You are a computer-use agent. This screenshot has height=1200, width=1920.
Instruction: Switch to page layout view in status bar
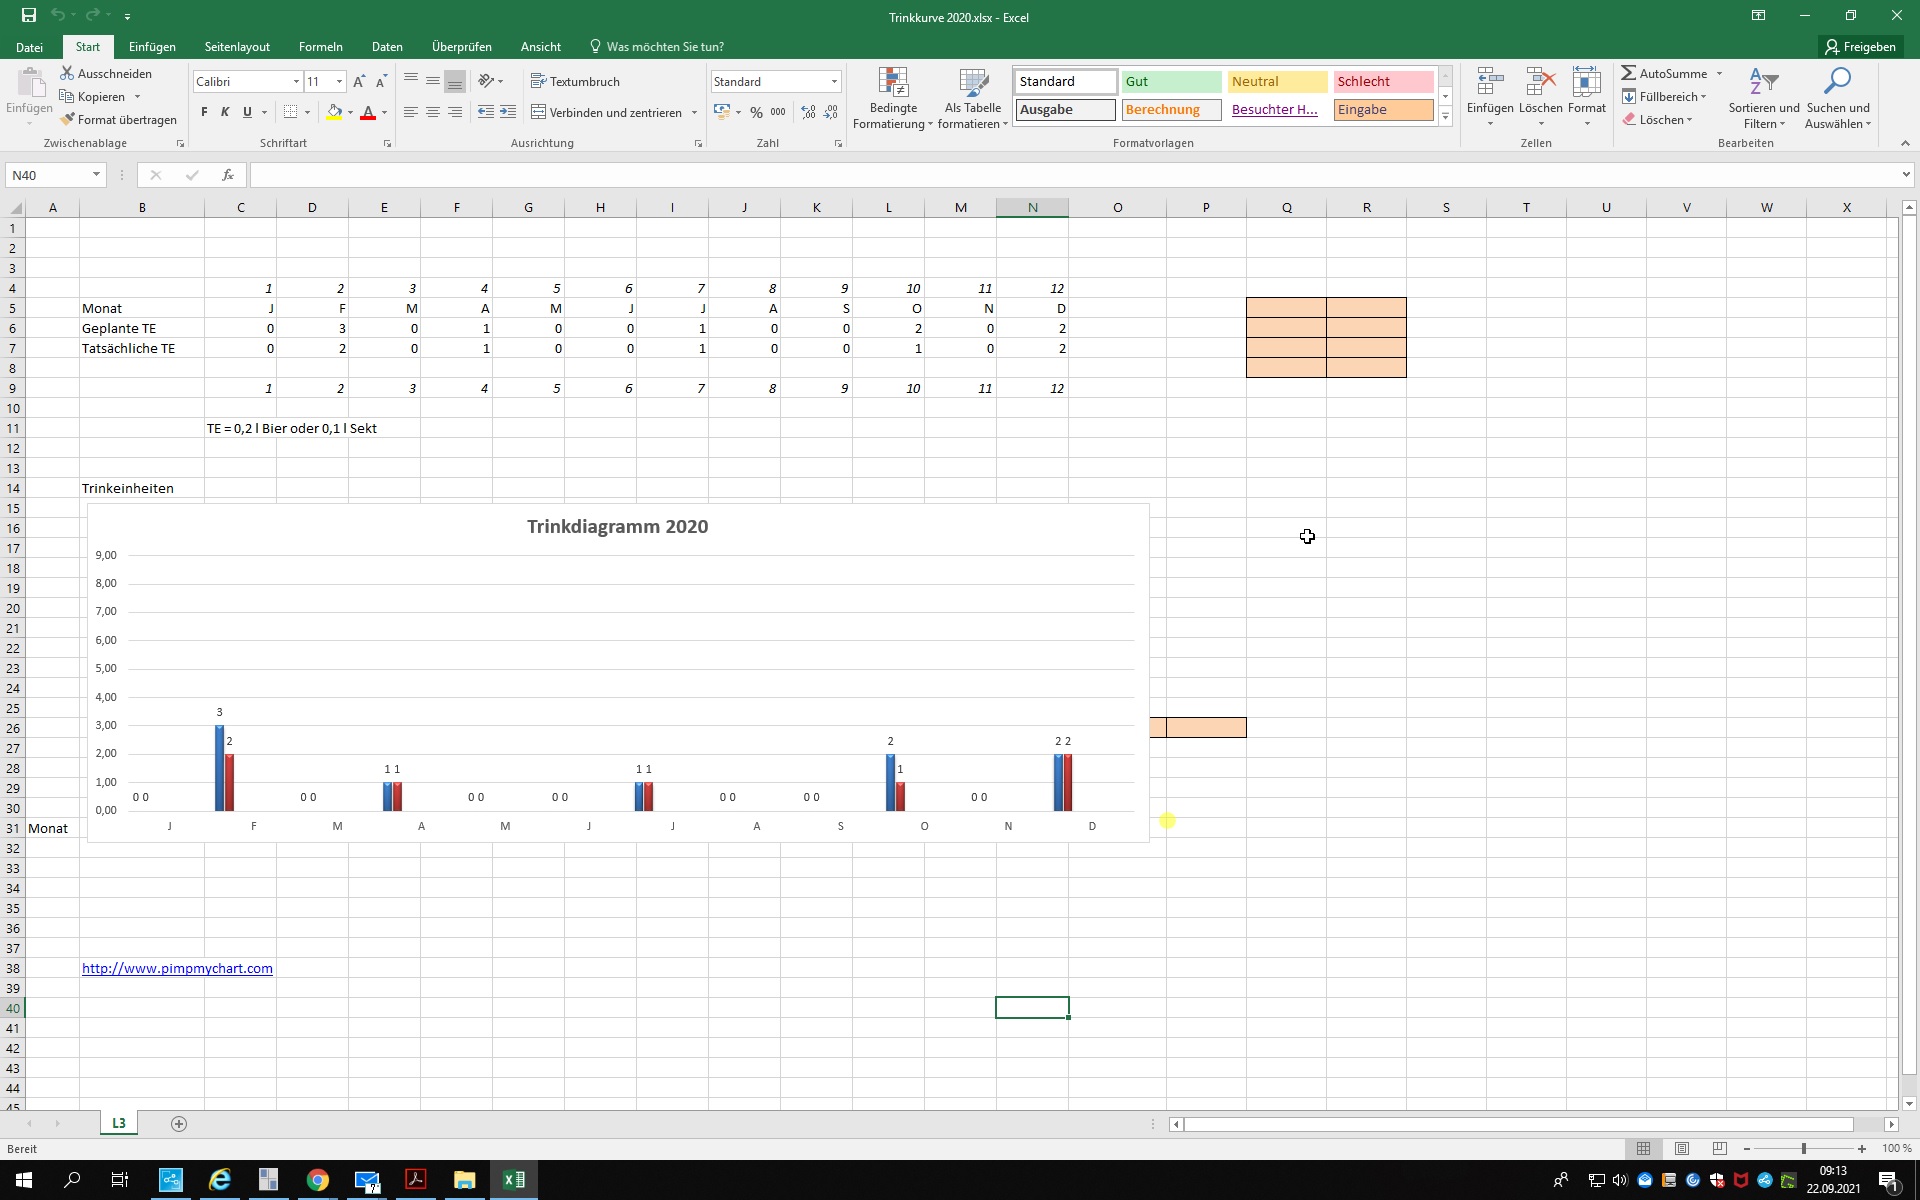[x=1682, y=1148]
